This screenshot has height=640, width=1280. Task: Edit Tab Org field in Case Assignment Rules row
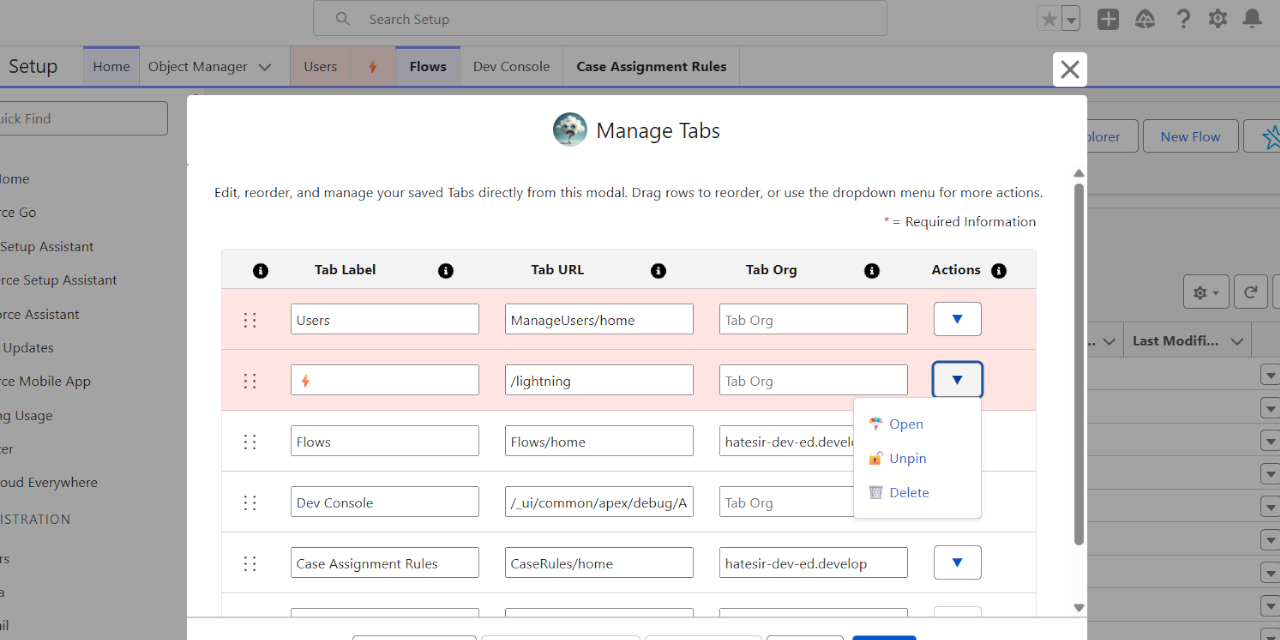click(813, 564)
